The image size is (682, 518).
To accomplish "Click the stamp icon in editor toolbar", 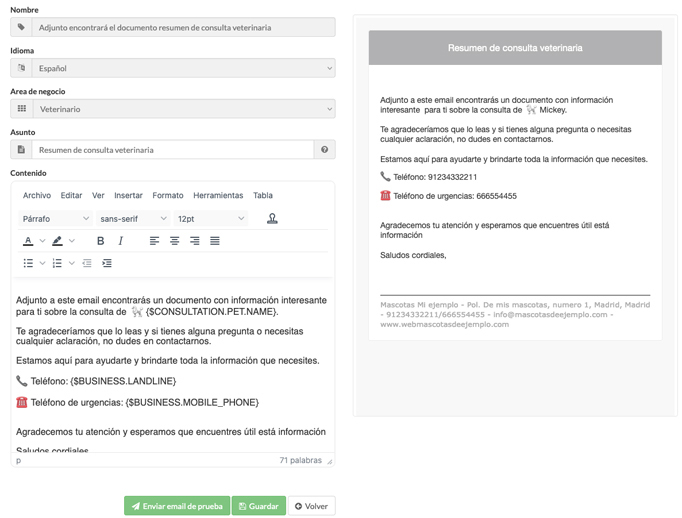I will [272, 218].
